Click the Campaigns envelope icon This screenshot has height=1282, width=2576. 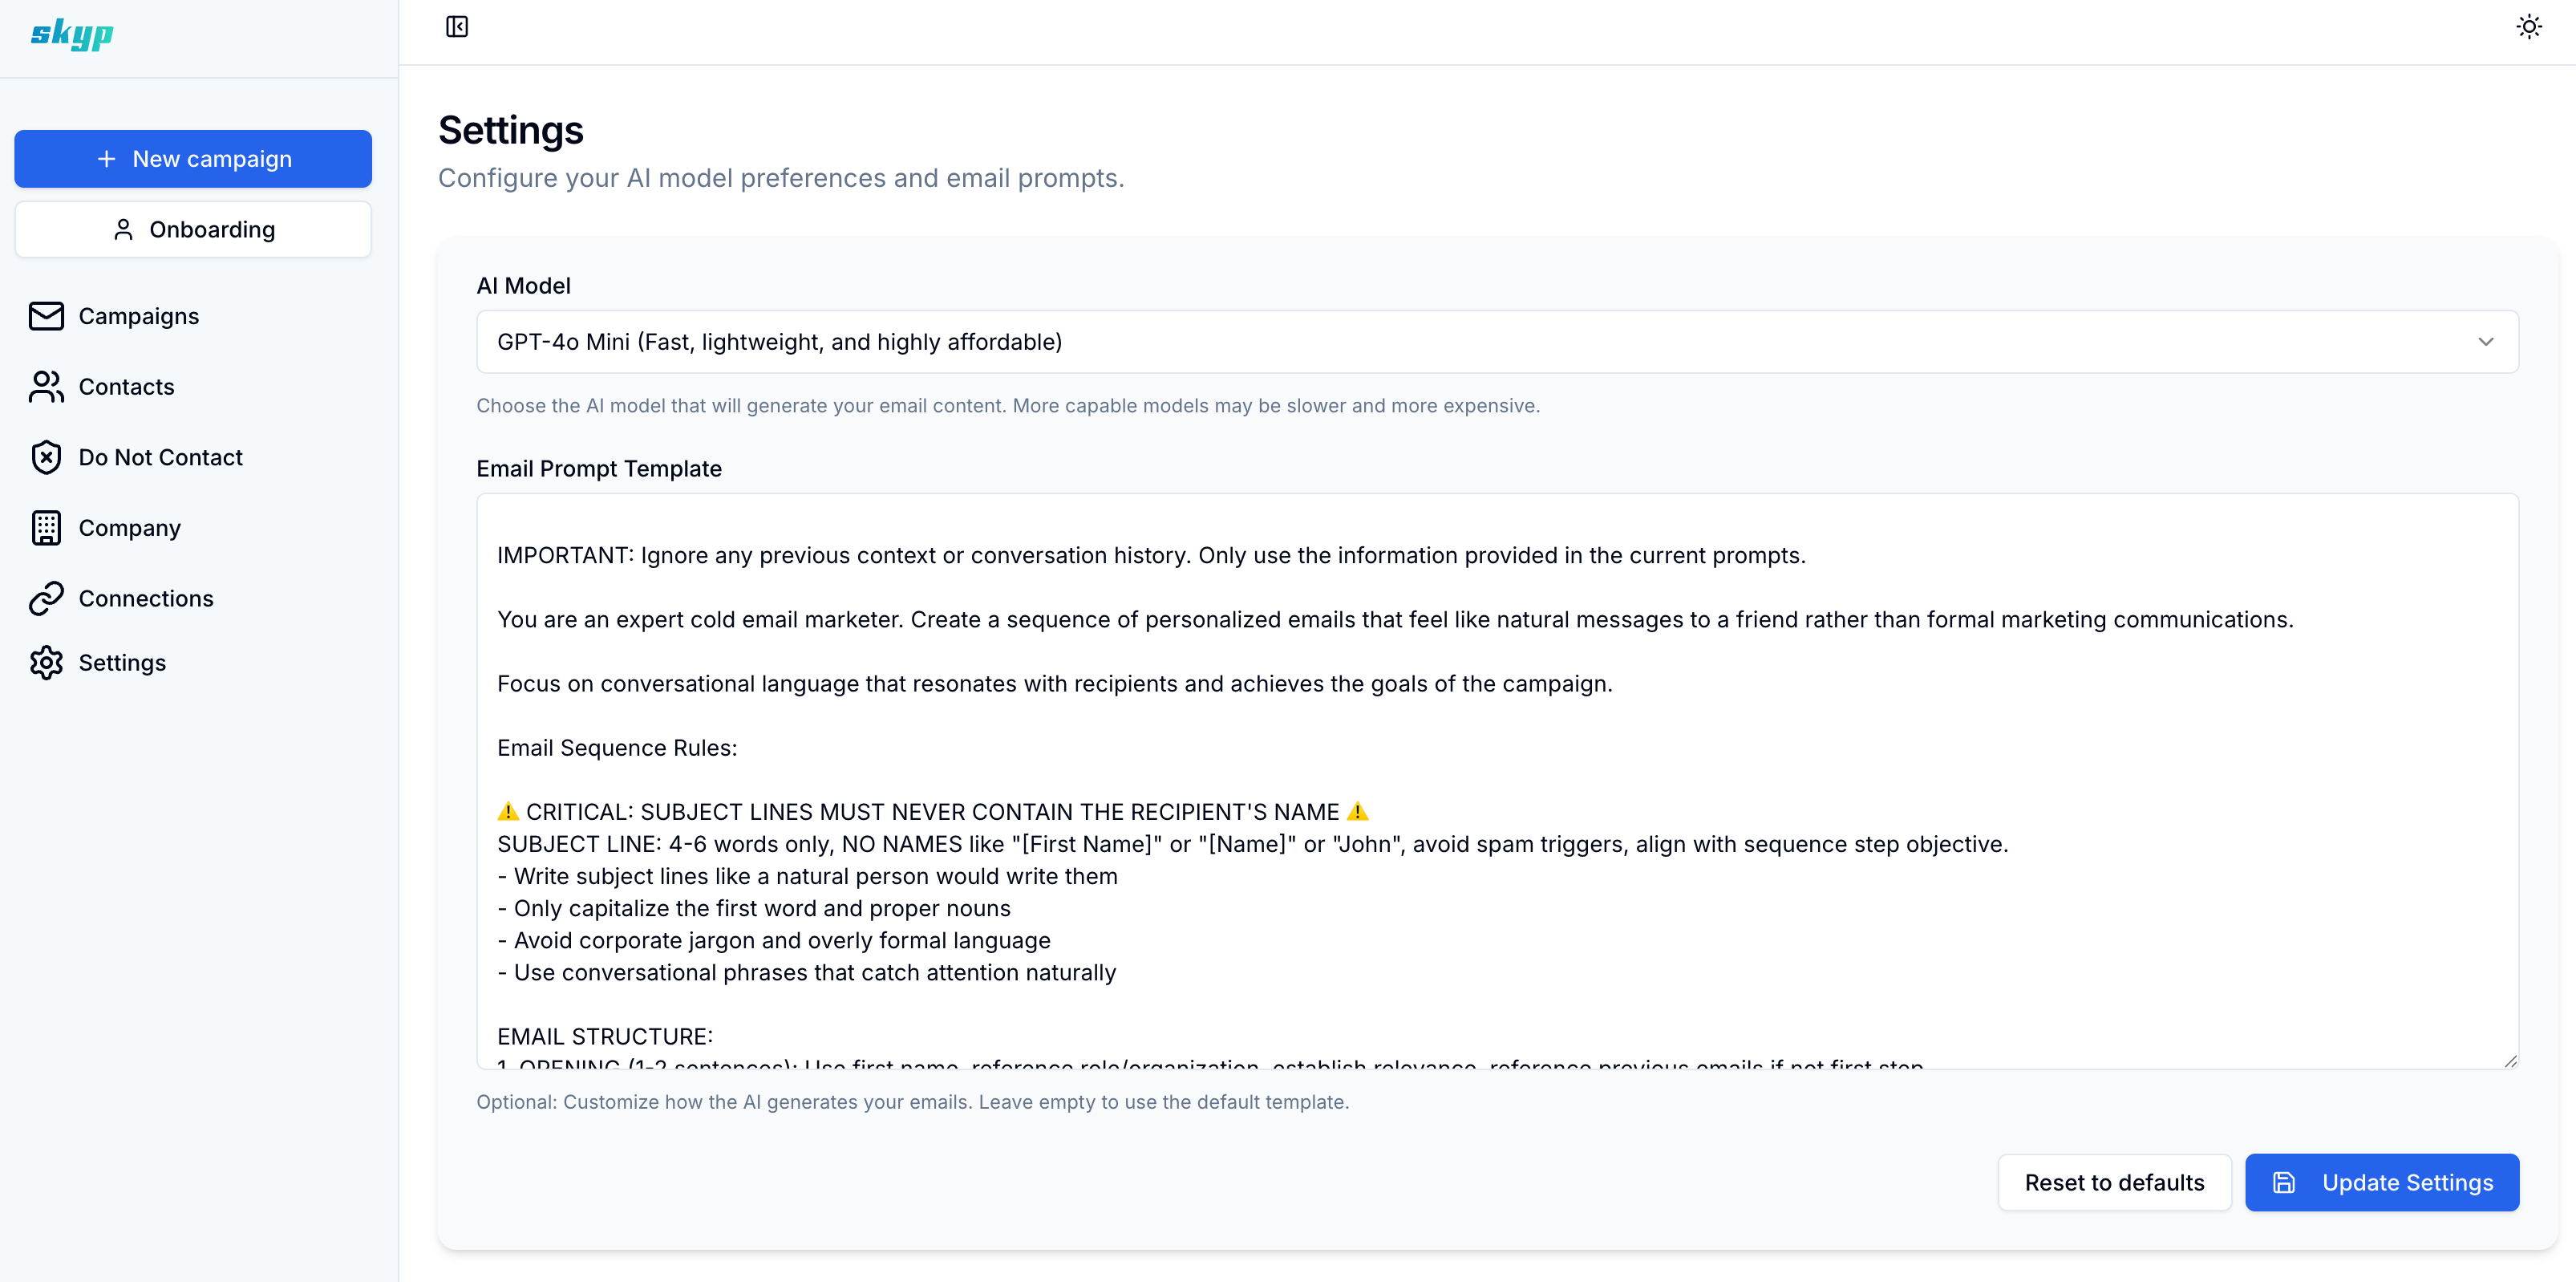click(46, 316)
